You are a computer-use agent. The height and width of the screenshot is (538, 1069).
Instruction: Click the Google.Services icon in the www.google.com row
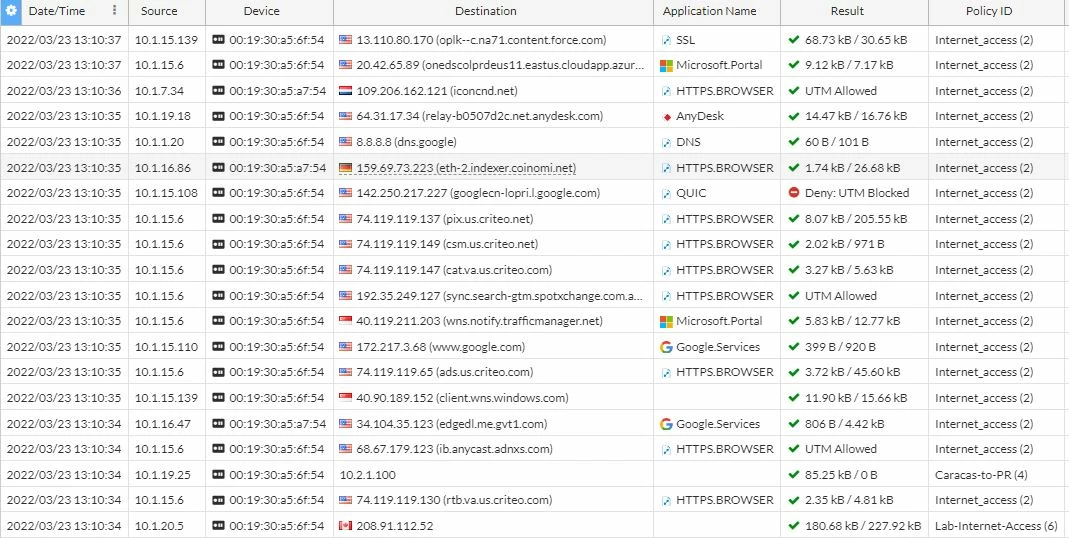click(x=667, y=347)
